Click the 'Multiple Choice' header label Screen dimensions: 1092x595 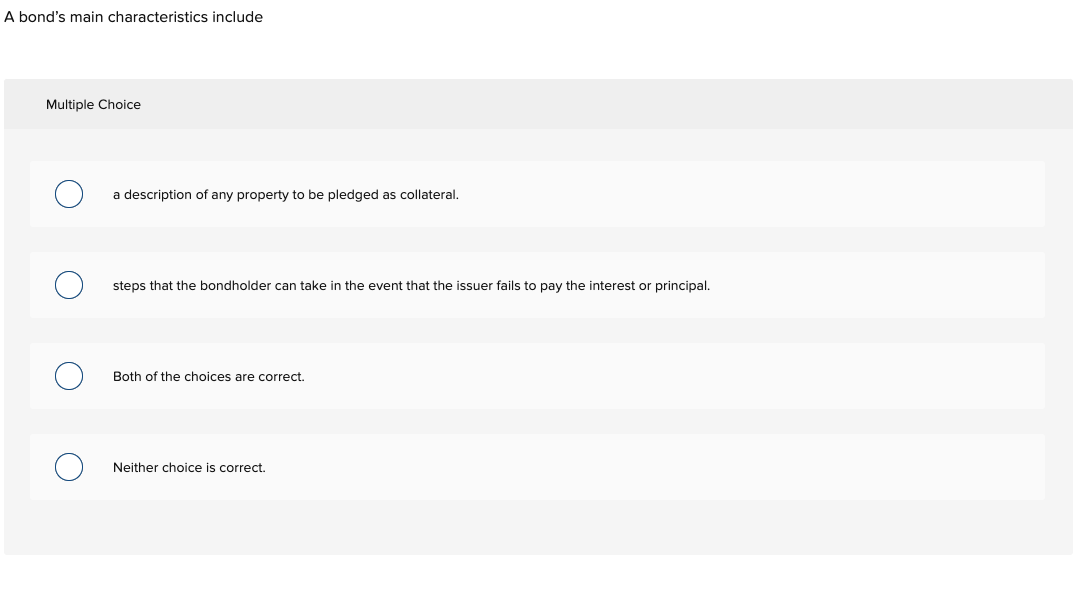(x=93, y=104)
